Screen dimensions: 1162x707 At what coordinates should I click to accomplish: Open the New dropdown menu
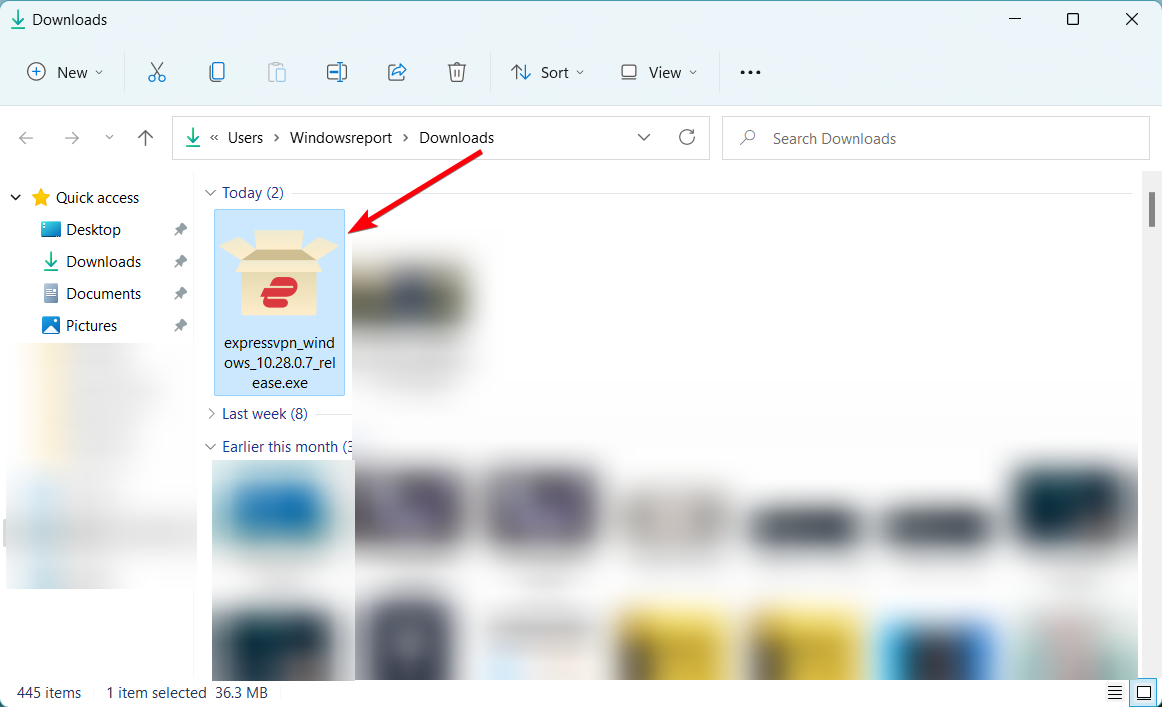[65, 72]
